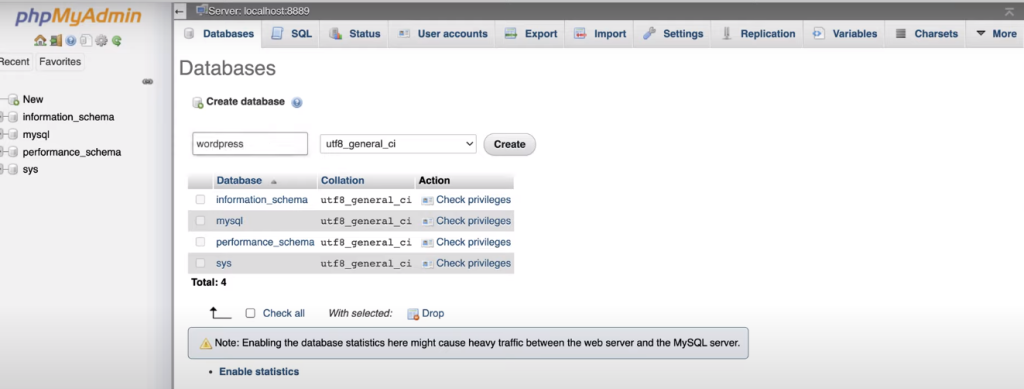Viewport: 1024px width, 389px height.
Task: Click the page collapse icon top right
Action: (x=1010, y=12)
